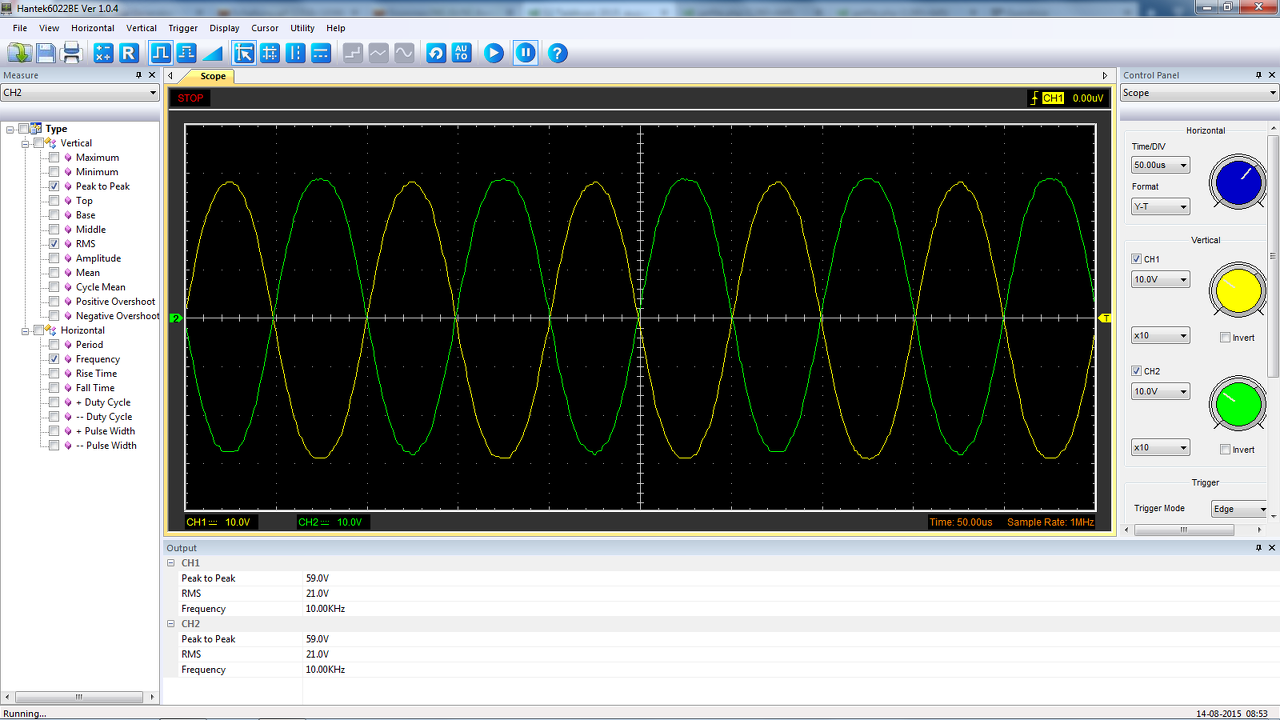Viewport: 1280px width, 720px height.
Task: Open the math channel toolbar icon
Action: click(103, 53)
